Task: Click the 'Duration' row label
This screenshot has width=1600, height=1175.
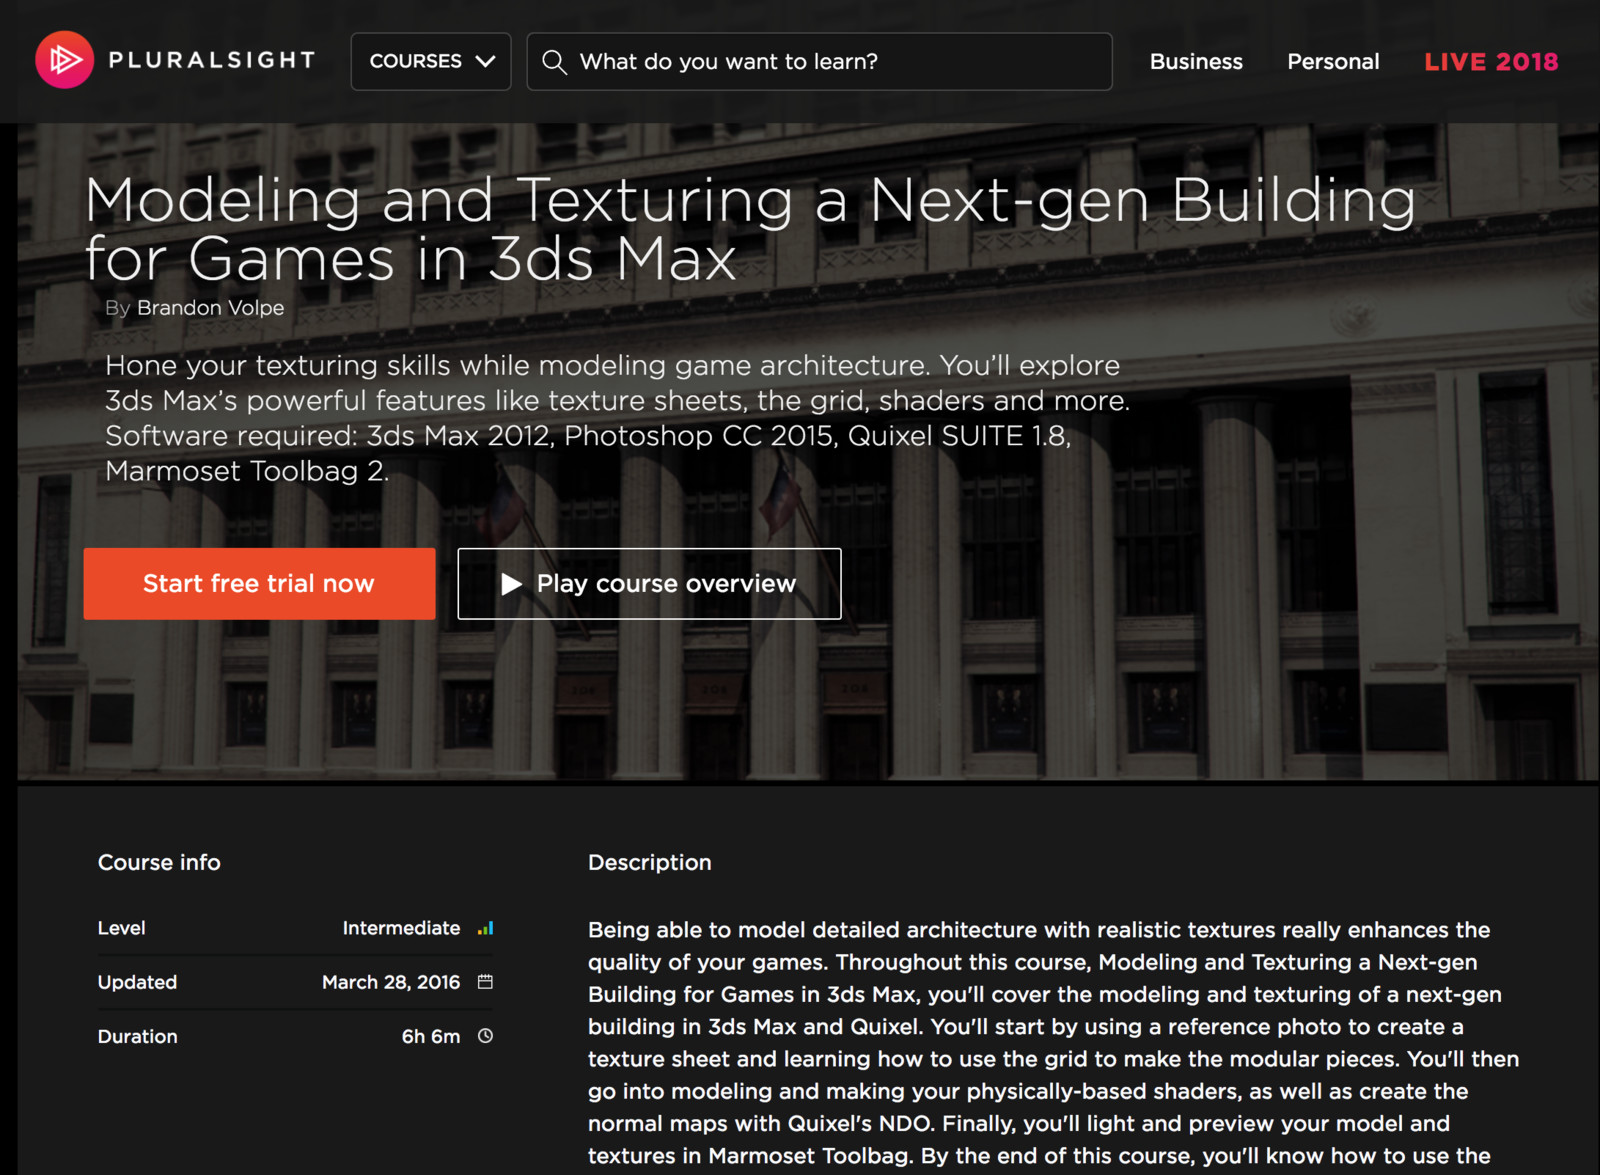Action: (137, 1036)
